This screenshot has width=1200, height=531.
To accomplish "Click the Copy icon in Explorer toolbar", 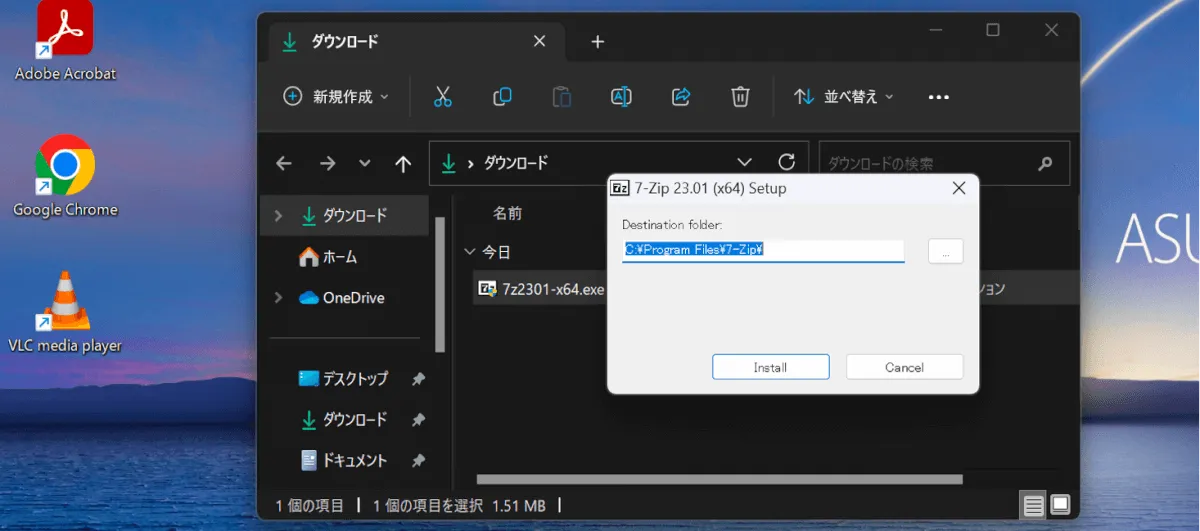I will (x=502, y=97).
